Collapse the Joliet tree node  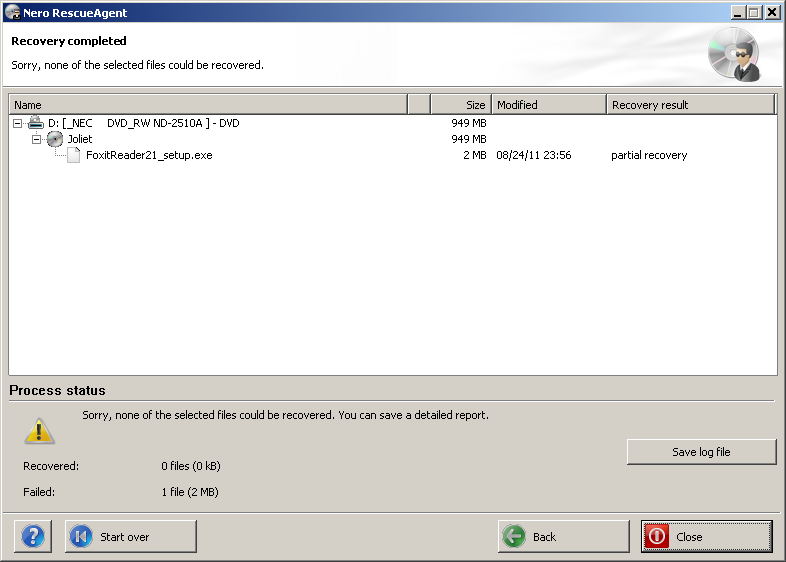coord(36,139)
